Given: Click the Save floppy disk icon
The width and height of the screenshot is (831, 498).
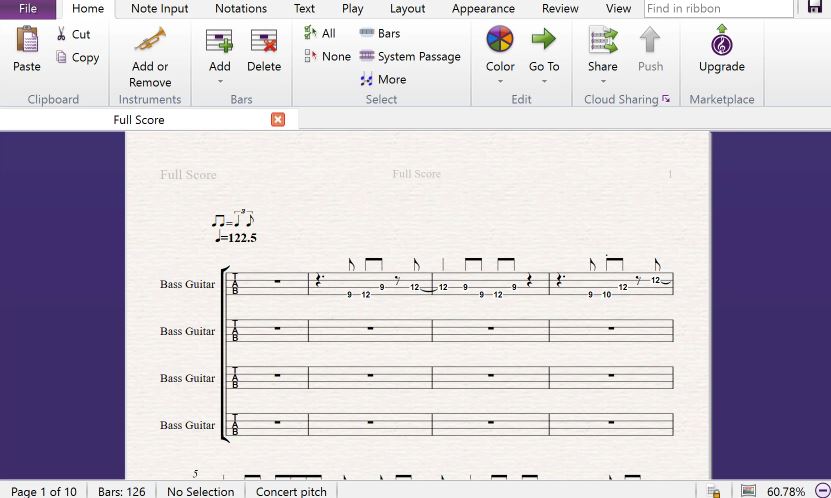Looking at the screenshot, I should point(815,6).
